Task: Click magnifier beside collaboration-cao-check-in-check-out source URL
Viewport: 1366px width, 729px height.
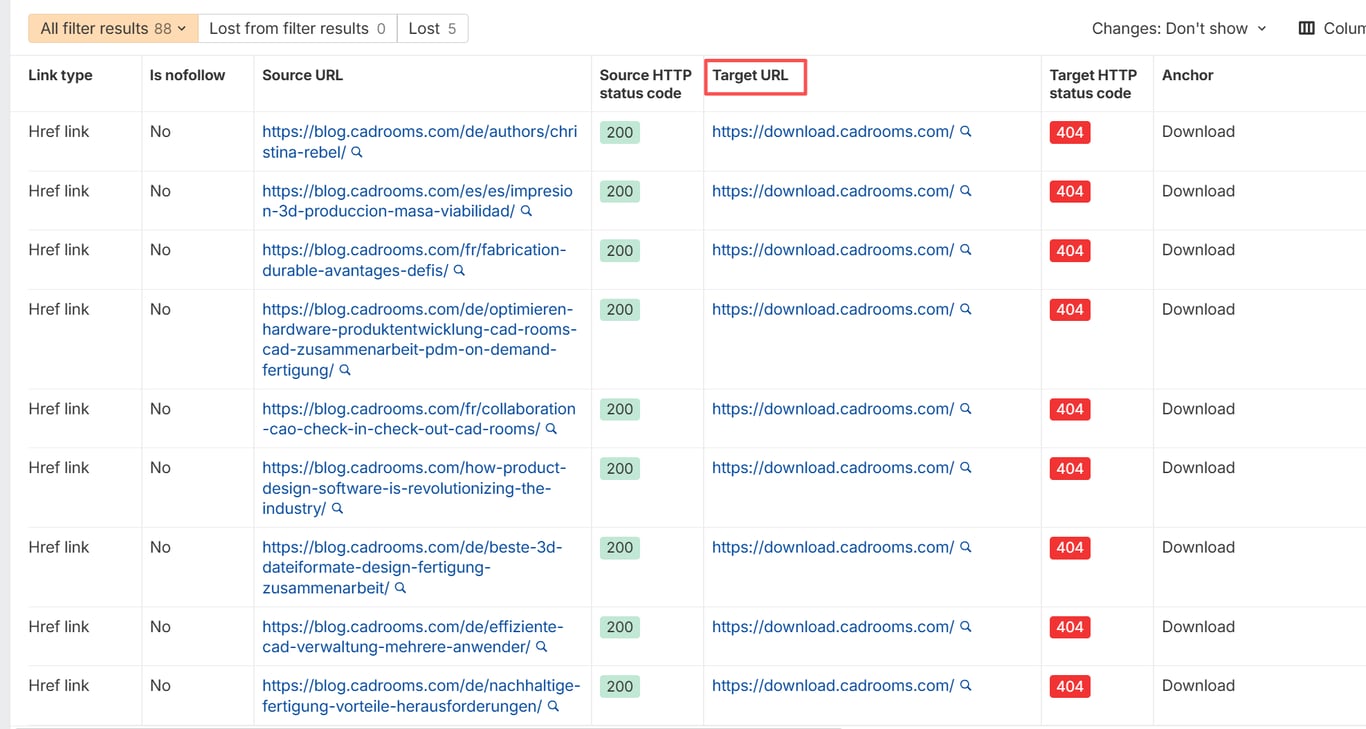Action: pyautogui.click(x=551, y=430)
